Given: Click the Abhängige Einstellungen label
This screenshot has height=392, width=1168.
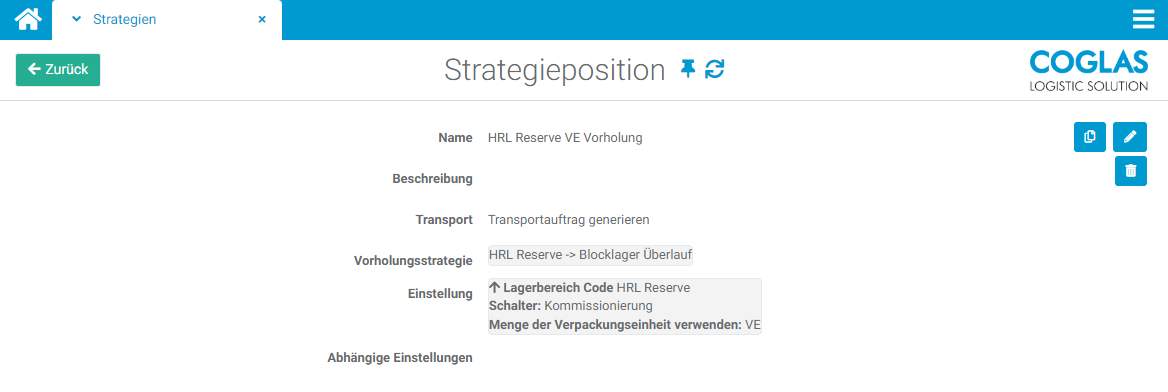Looking at the screenshot, I should [400, 358].
